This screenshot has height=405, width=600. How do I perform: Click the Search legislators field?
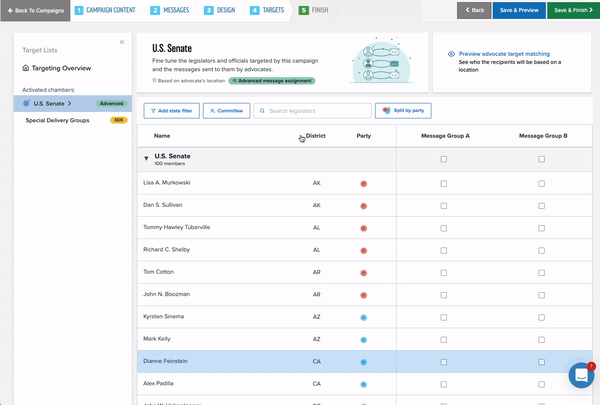pyautogui.click(x=312, y=111)
